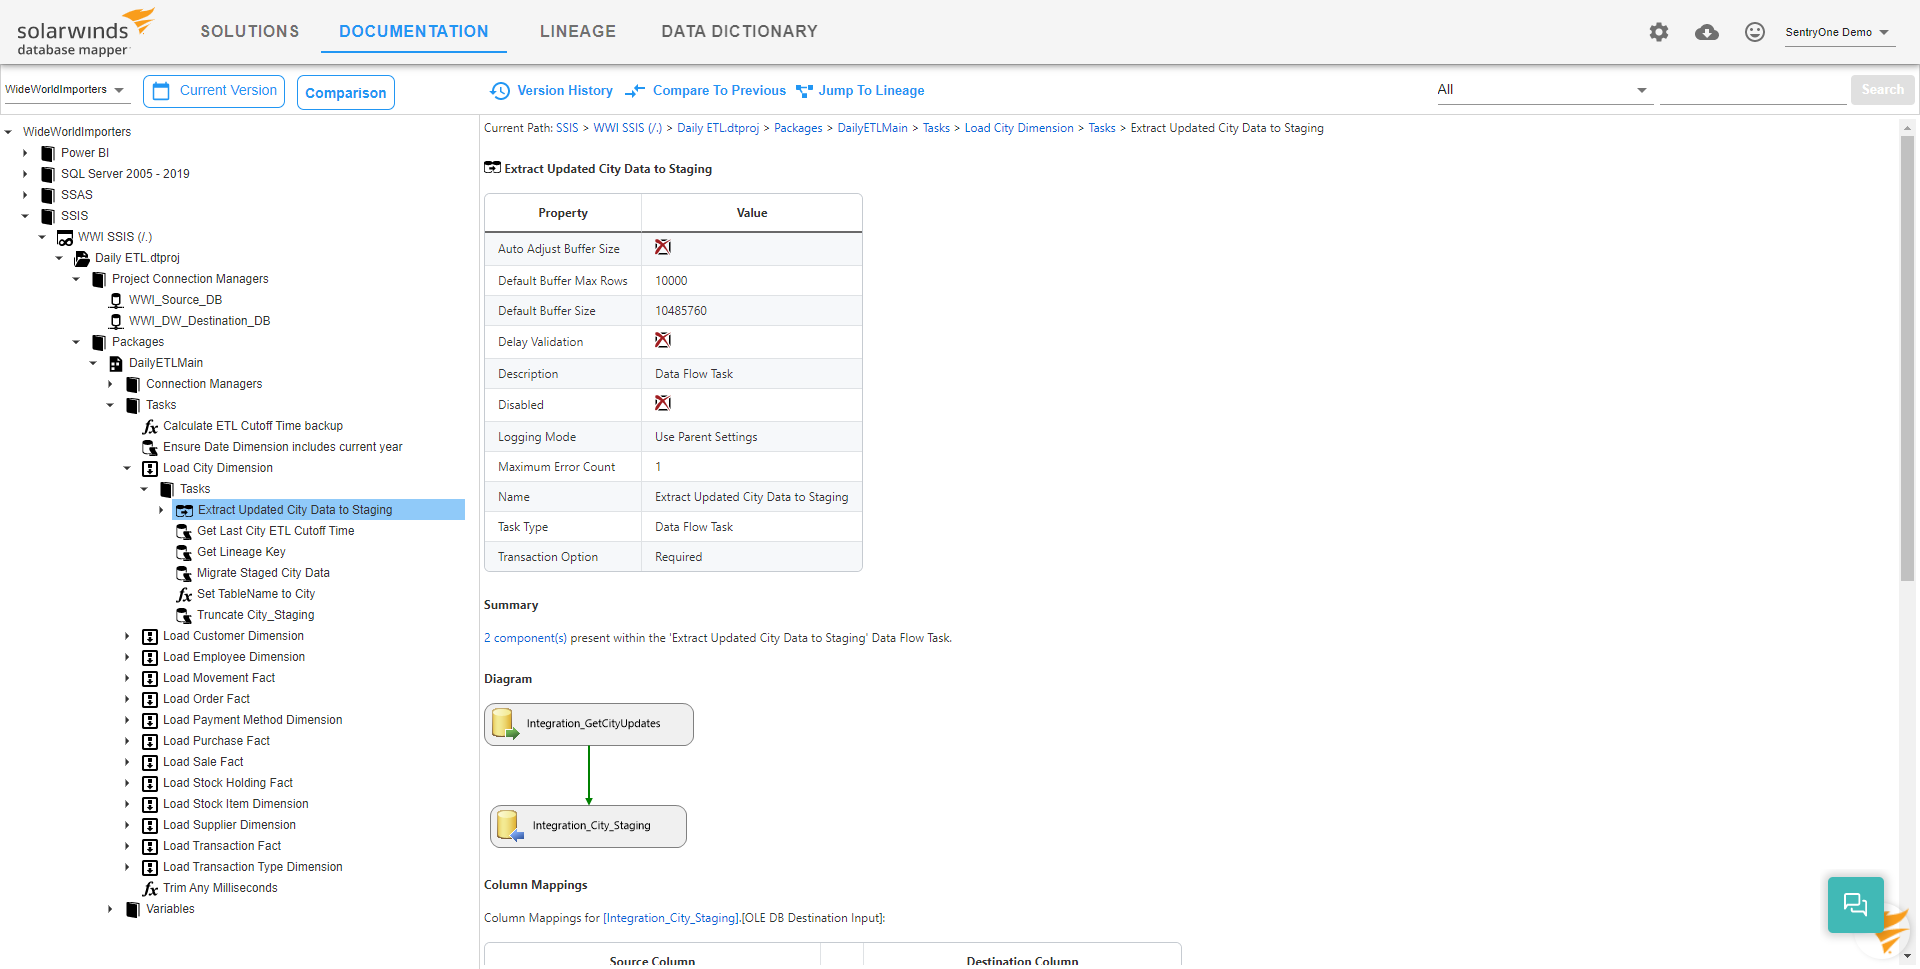Screen dimensions: 1920x969
Task: Open the LINEAGE tab
Action: pos(578,31)
